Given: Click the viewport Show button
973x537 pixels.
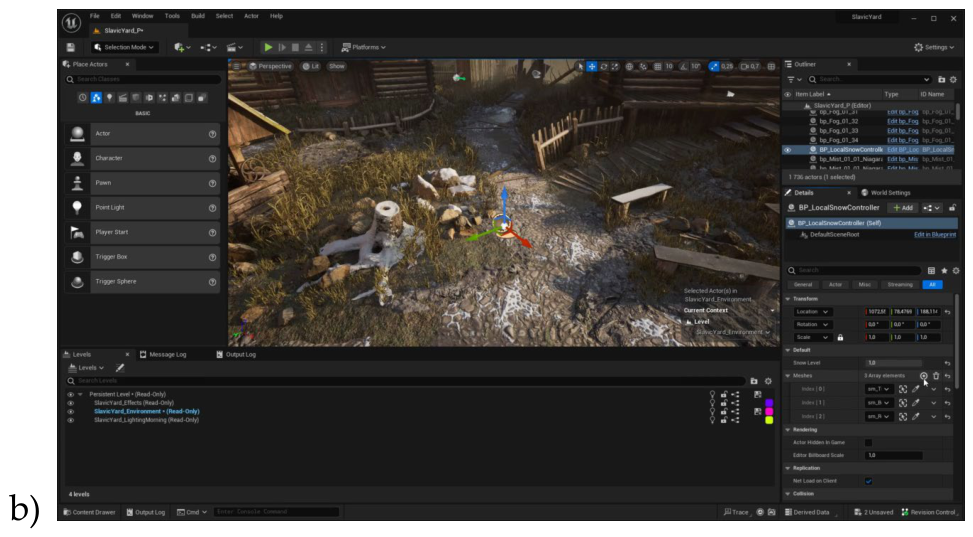Looking at the screenshot, I should coord(336,66).
